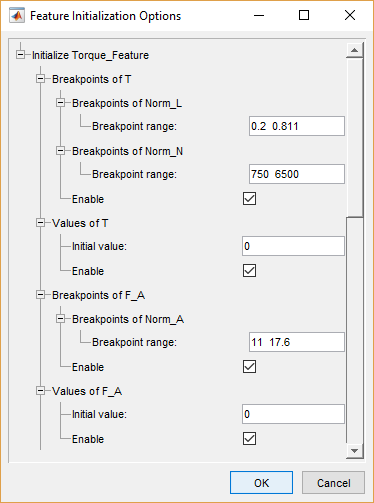The height and width of the screenshot is (503, 374).
Task: Toggle Enable checkbox under Values of T
Action: point(249,271)
